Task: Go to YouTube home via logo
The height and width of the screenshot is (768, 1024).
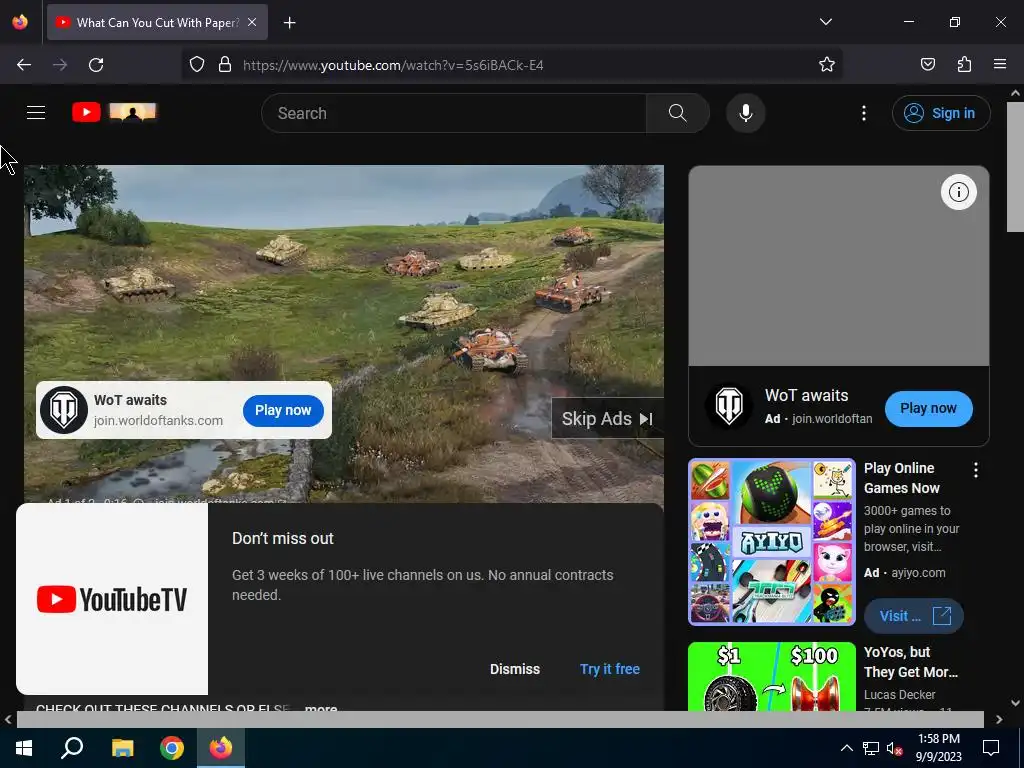Action: pyautogui.click(x=114, y=112)
